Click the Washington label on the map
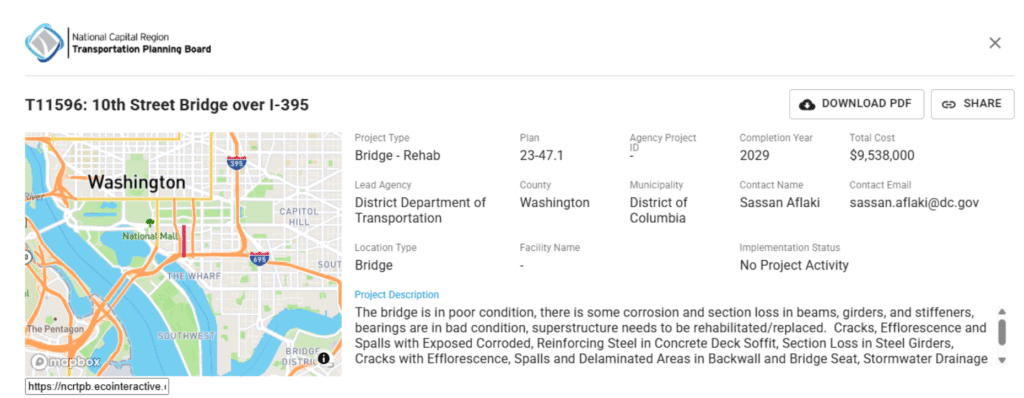 pos(136,182)
